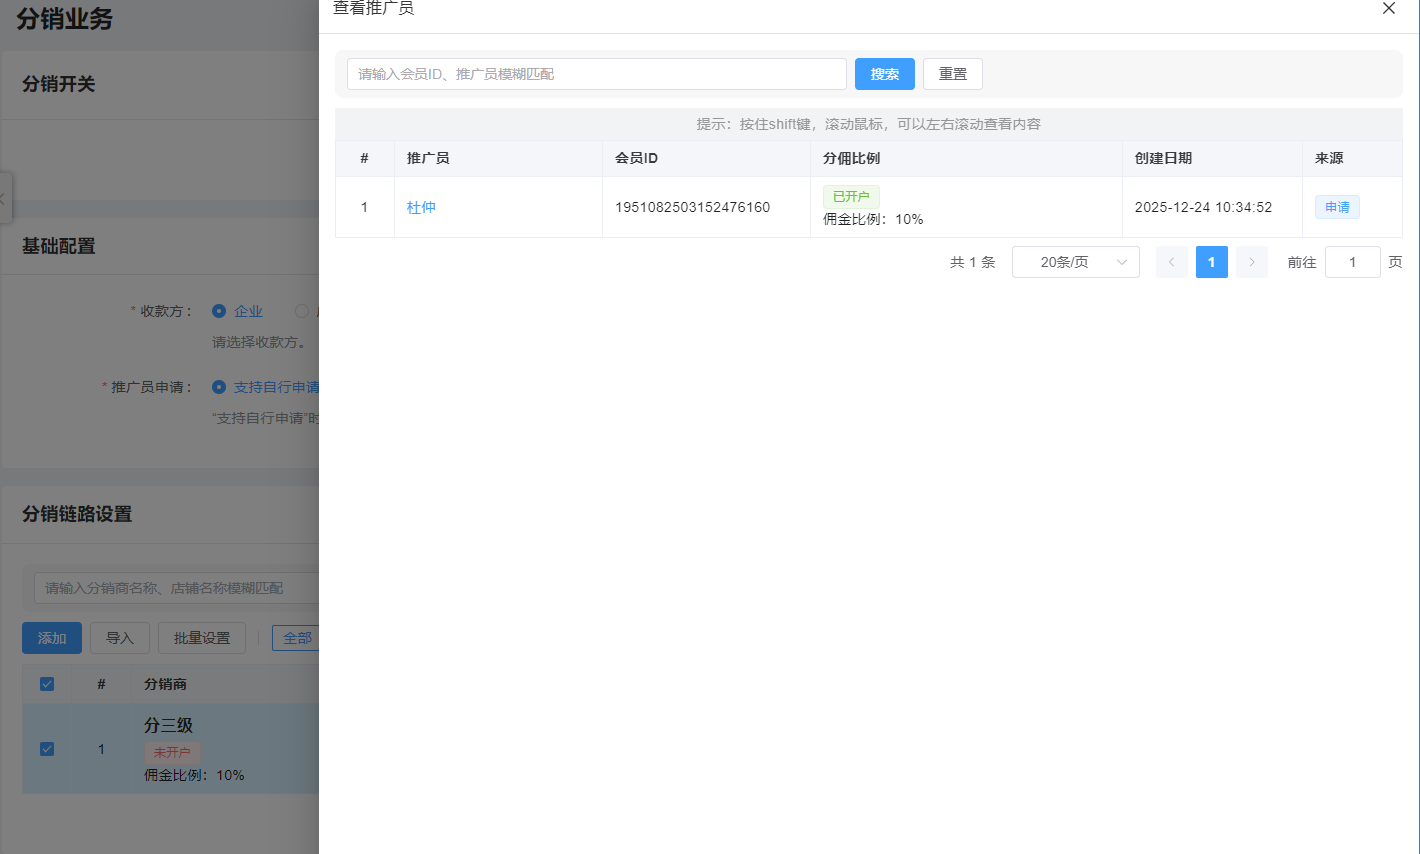This screenshot has height=854, width=1420.
Task: Check the 分三级 distributor row checkbox
Action: pos(46,748)
